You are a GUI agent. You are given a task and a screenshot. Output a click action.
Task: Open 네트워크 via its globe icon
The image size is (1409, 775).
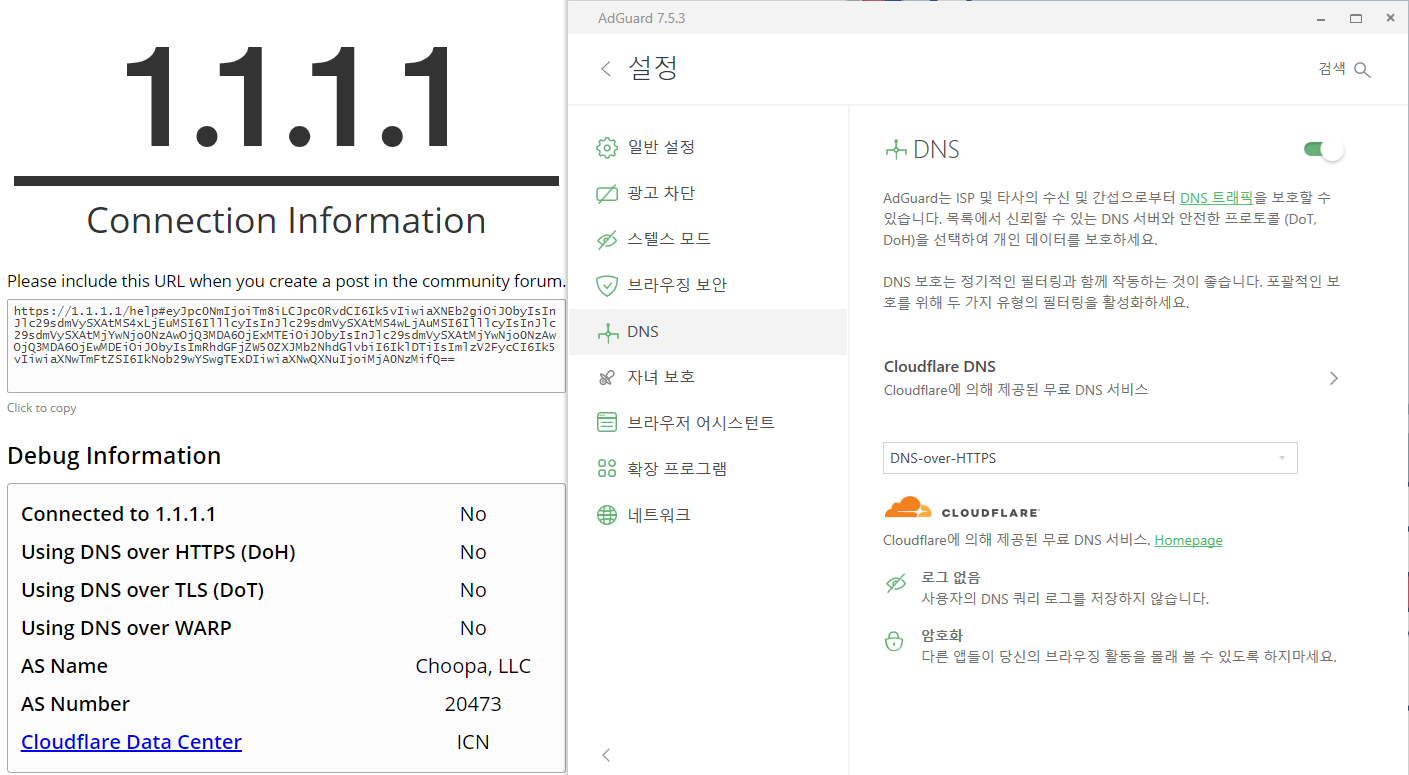point(606,515)
